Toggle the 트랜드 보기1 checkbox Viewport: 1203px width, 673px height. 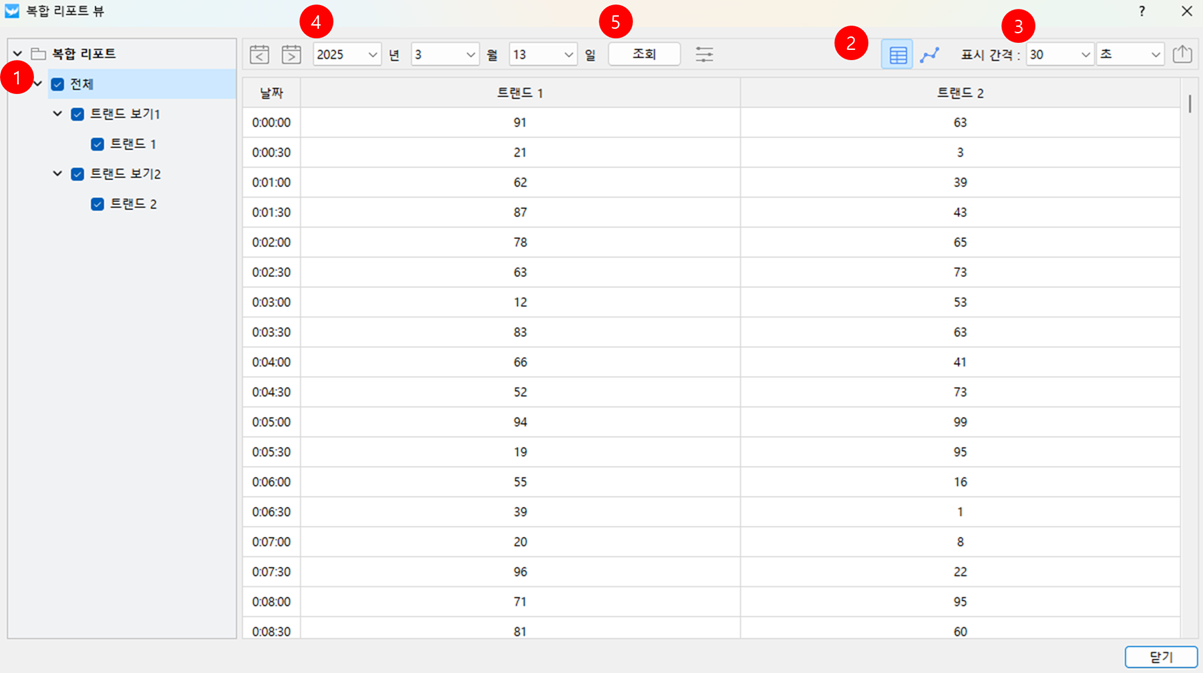pyautogui.click(x=78, y=114)
